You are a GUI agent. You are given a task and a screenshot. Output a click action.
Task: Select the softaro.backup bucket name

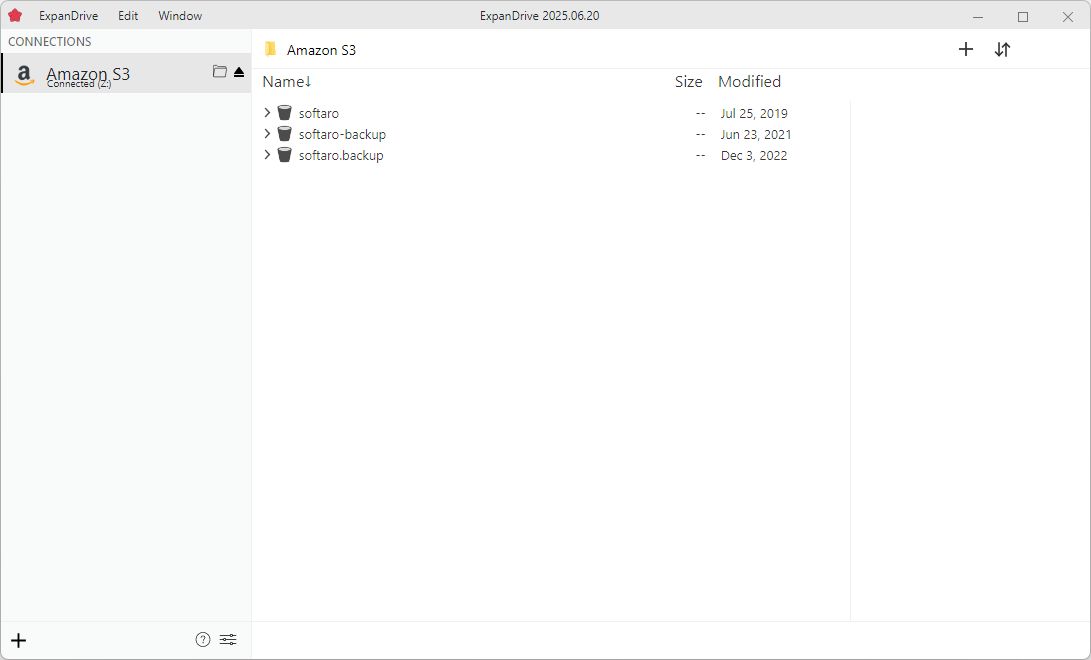(x=341, y=155)
